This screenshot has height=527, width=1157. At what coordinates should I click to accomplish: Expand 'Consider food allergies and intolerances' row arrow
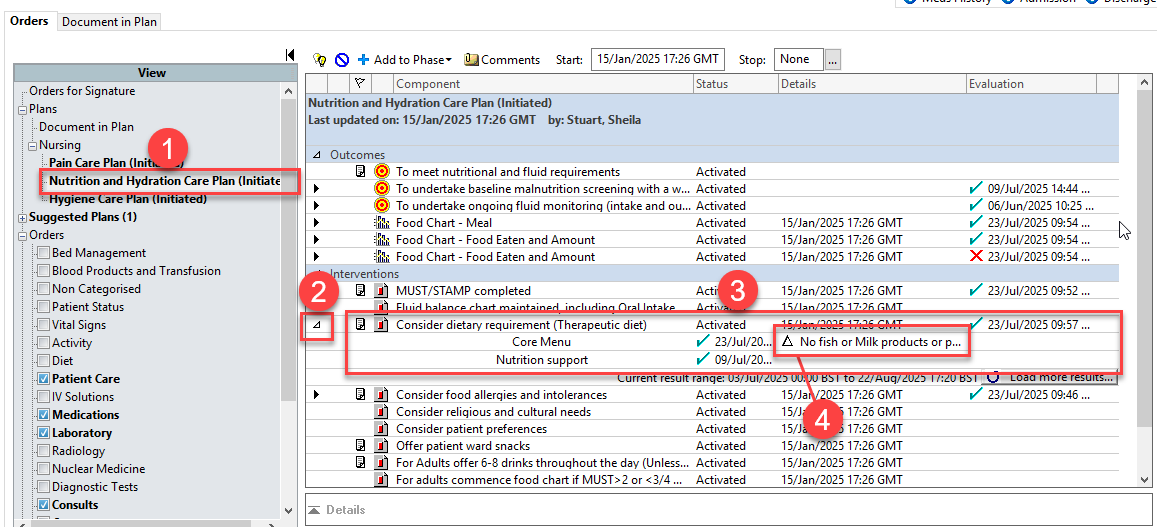click(317, 395)
